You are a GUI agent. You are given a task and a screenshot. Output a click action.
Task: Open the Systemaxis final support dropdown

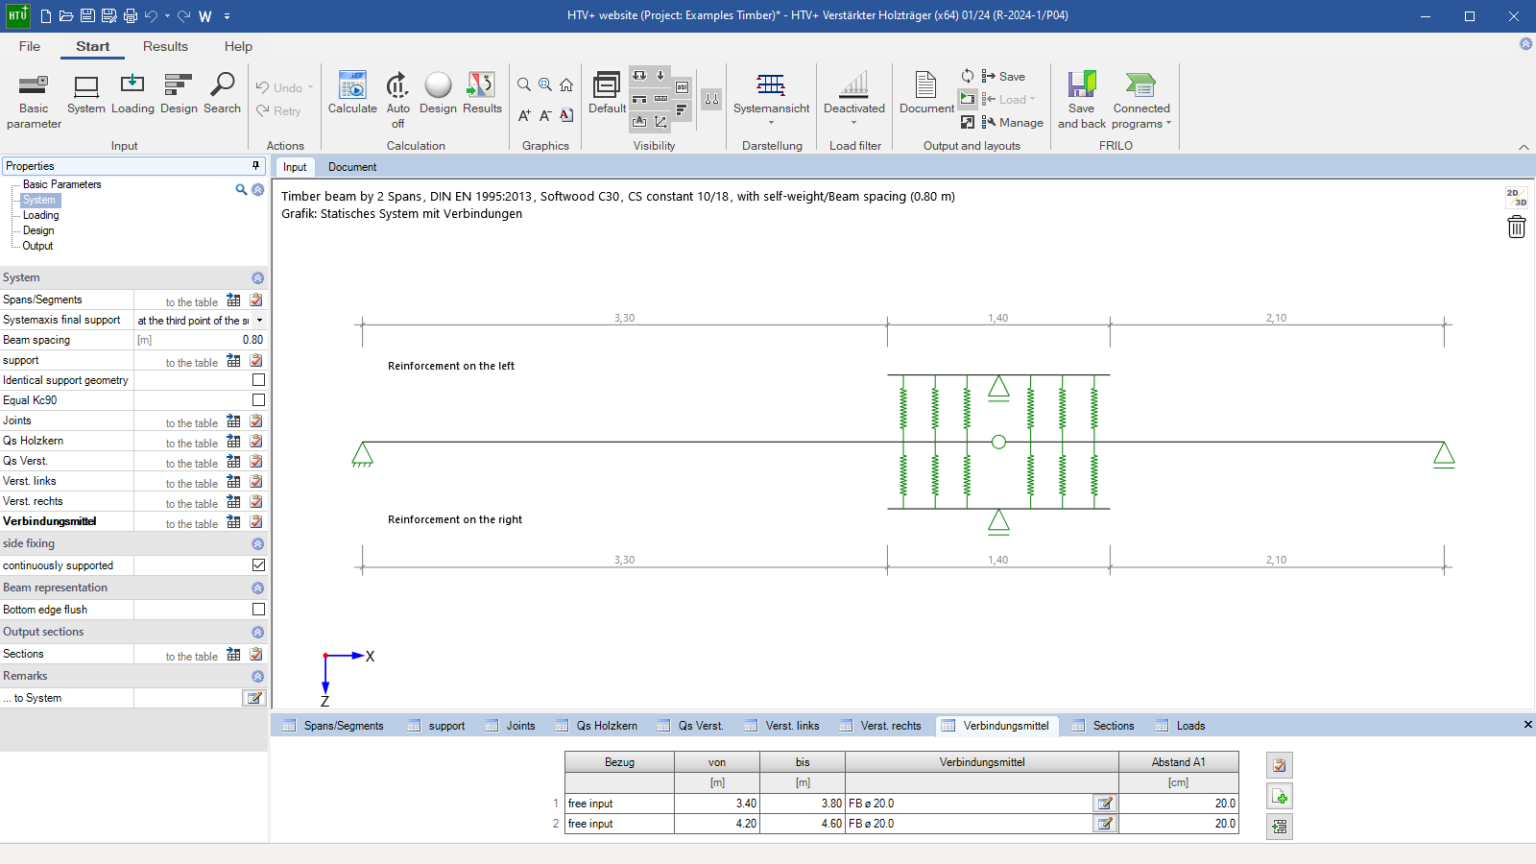(x=260, y=321)
